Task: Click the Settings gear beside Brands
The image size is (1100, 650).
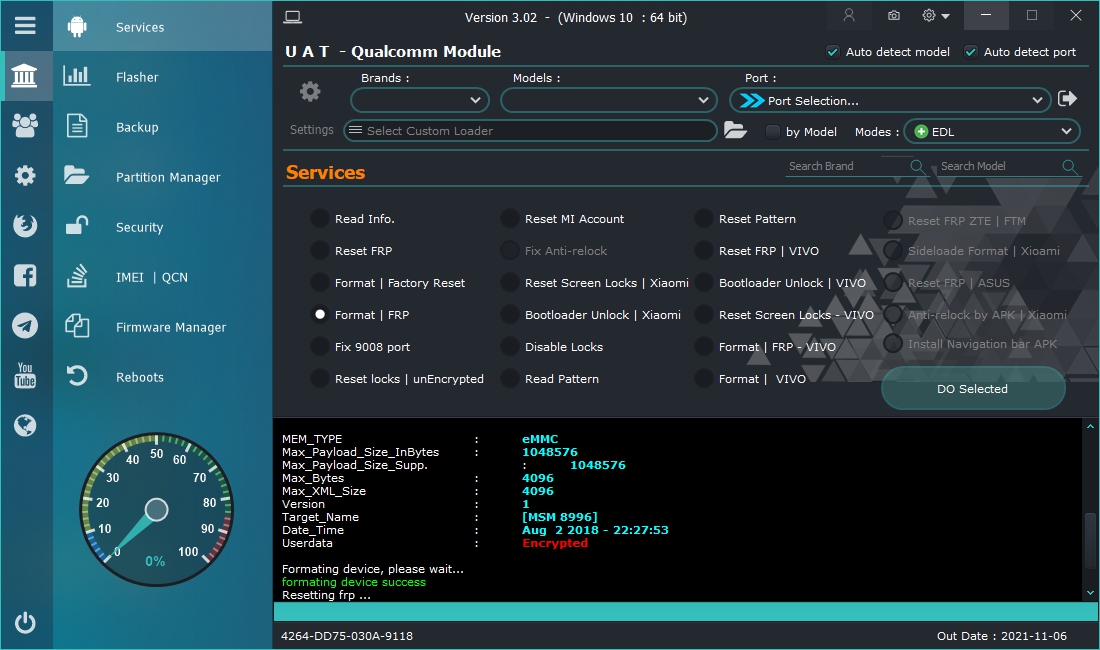Action: [x=310, y=91]
